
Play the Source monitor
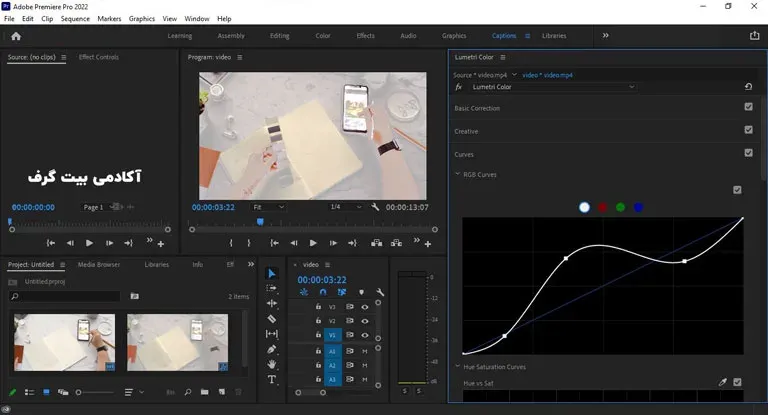coord(89,243)
